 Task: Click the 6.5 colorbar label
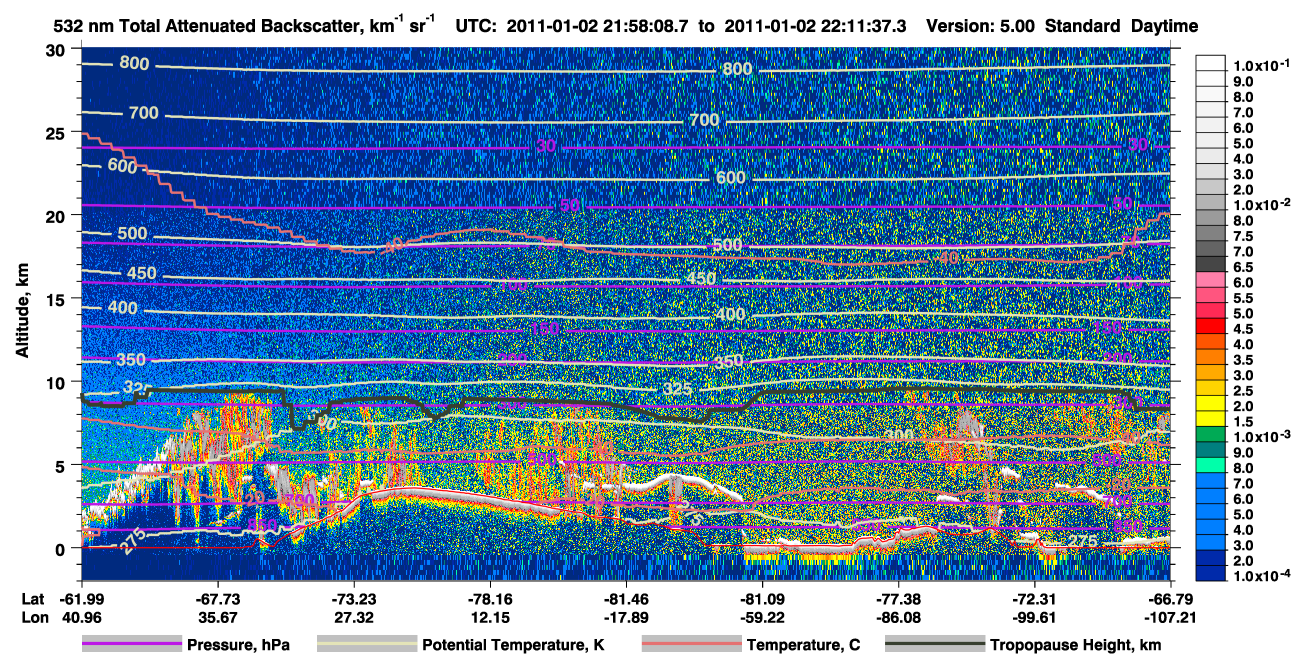click(x=1243, y=267)
